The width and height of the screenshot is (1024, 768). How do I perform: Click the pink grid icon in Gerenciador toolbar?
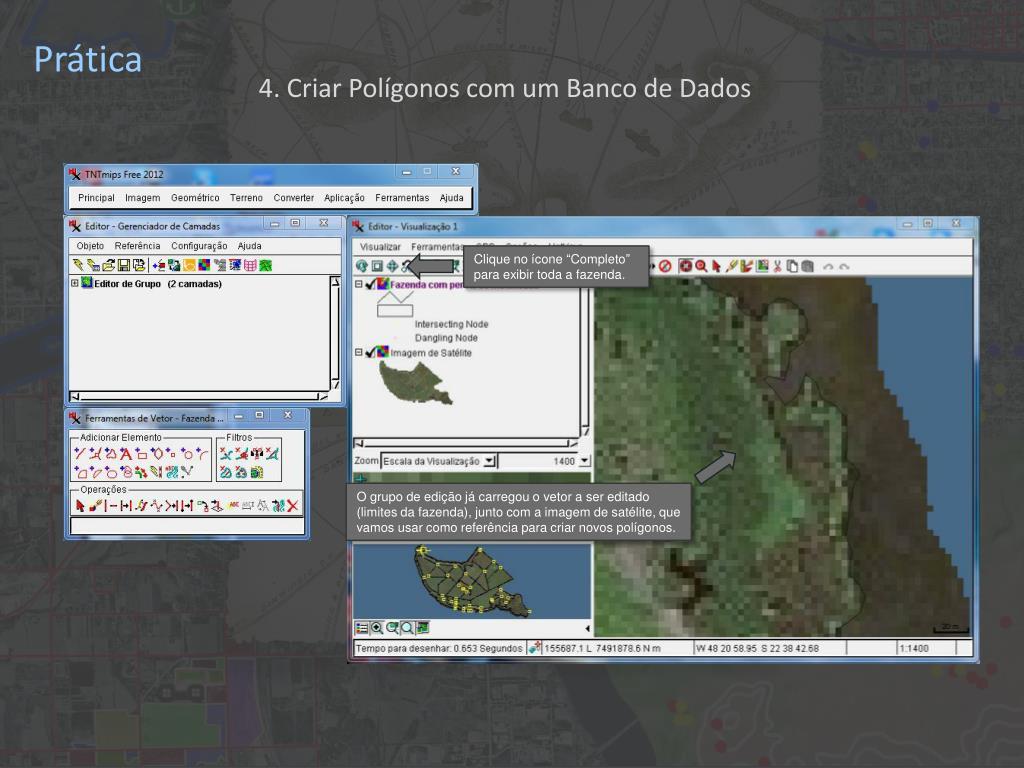(250, 265)
